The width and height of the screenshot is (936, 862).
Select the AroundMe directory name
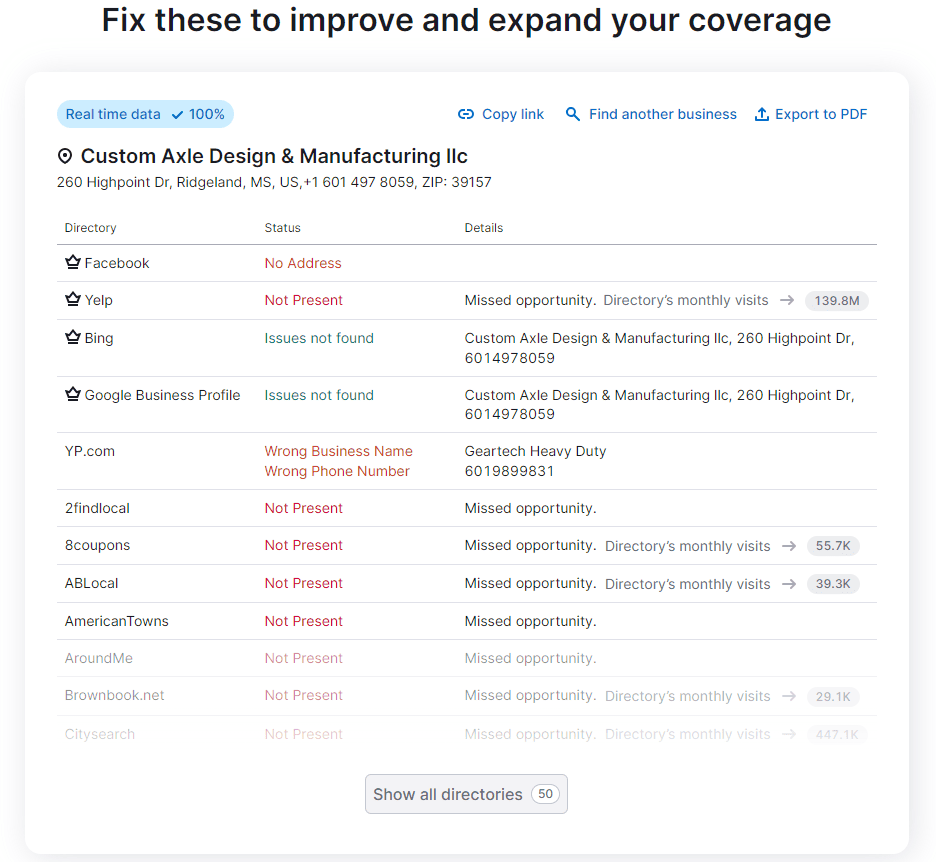pyautogui.click(x=98, y=658)
